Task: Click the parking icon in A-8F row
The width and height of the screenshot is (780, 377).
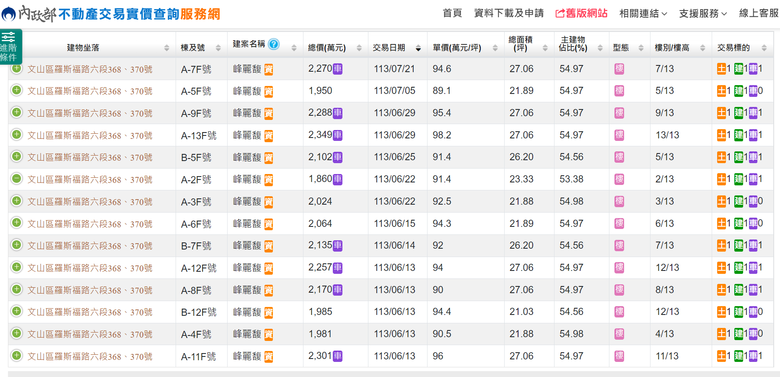Action: [337, 289]
